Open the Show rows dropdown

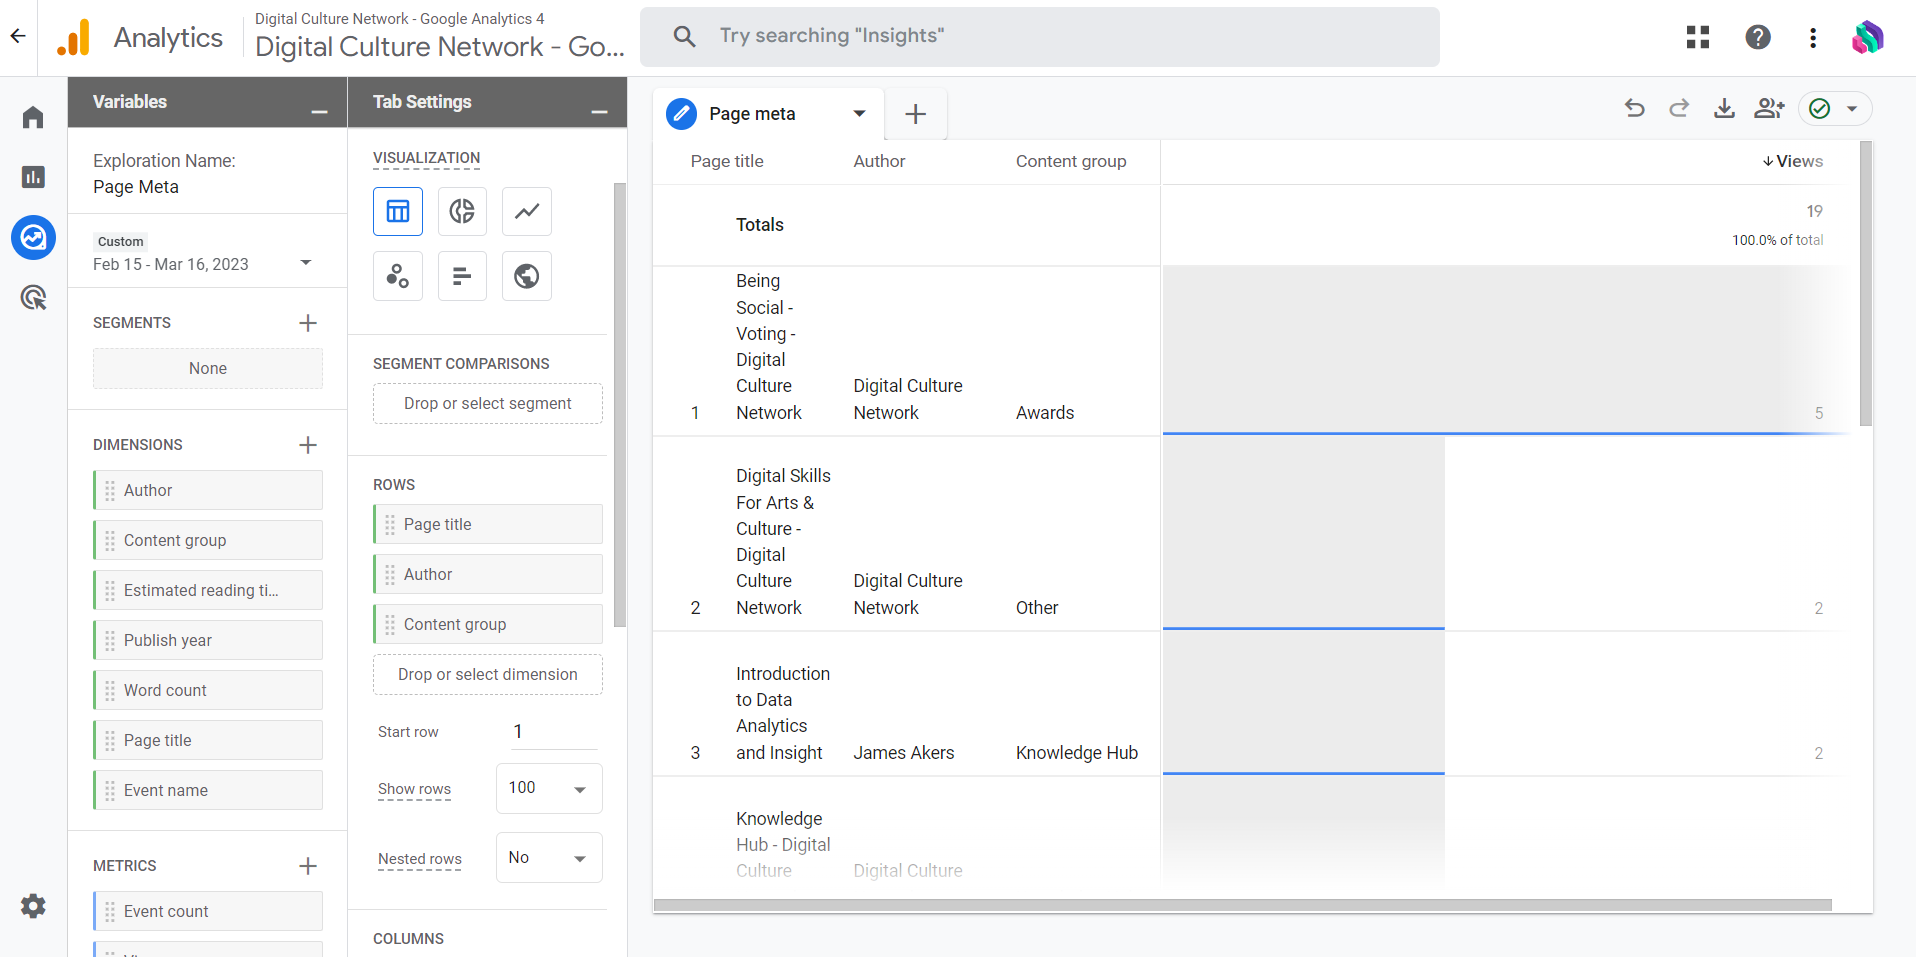[x=549, y=789]
